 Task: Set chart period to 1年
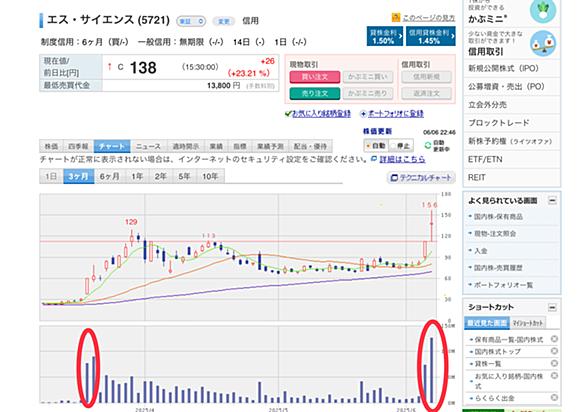137,176
